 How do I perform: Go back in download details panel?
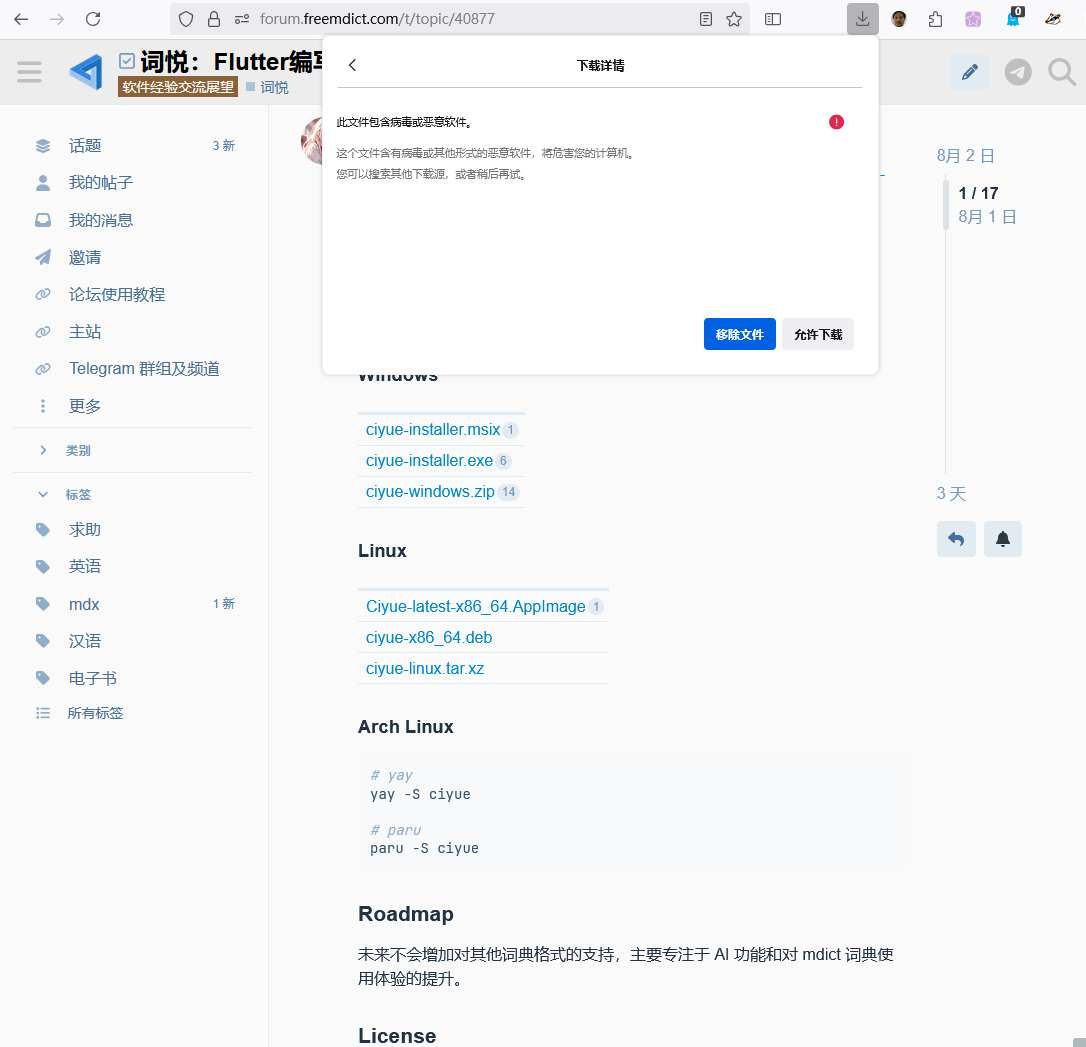(352, 65)
